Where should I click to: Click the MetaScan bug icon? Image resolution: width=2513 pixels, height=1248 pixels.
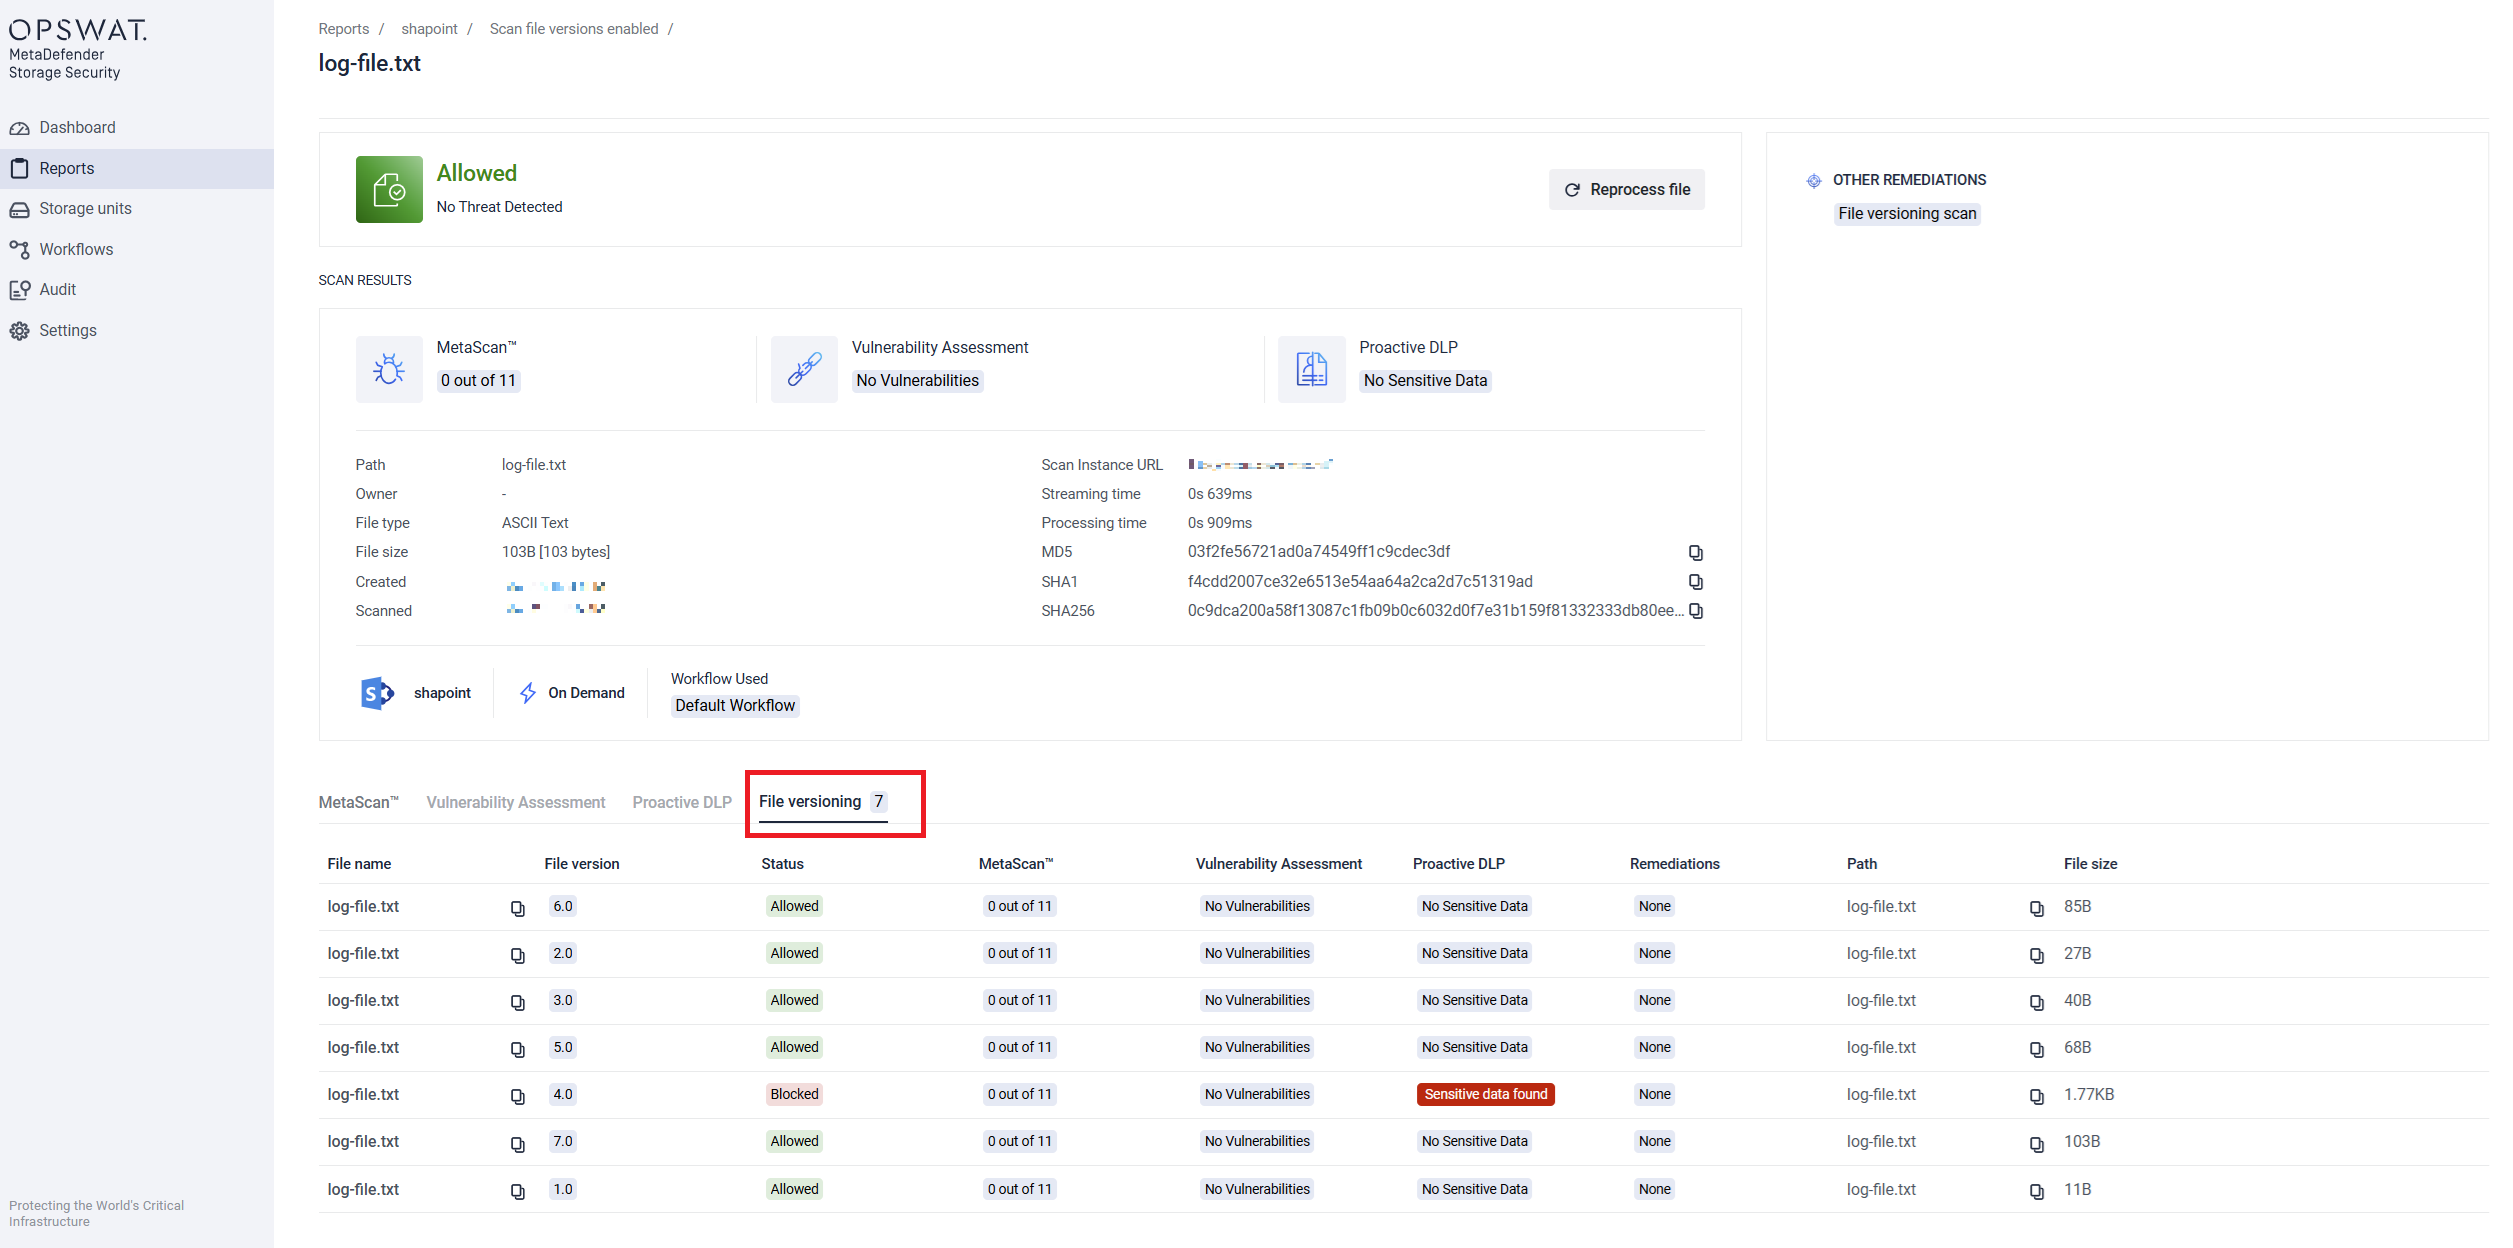point(389,369)
